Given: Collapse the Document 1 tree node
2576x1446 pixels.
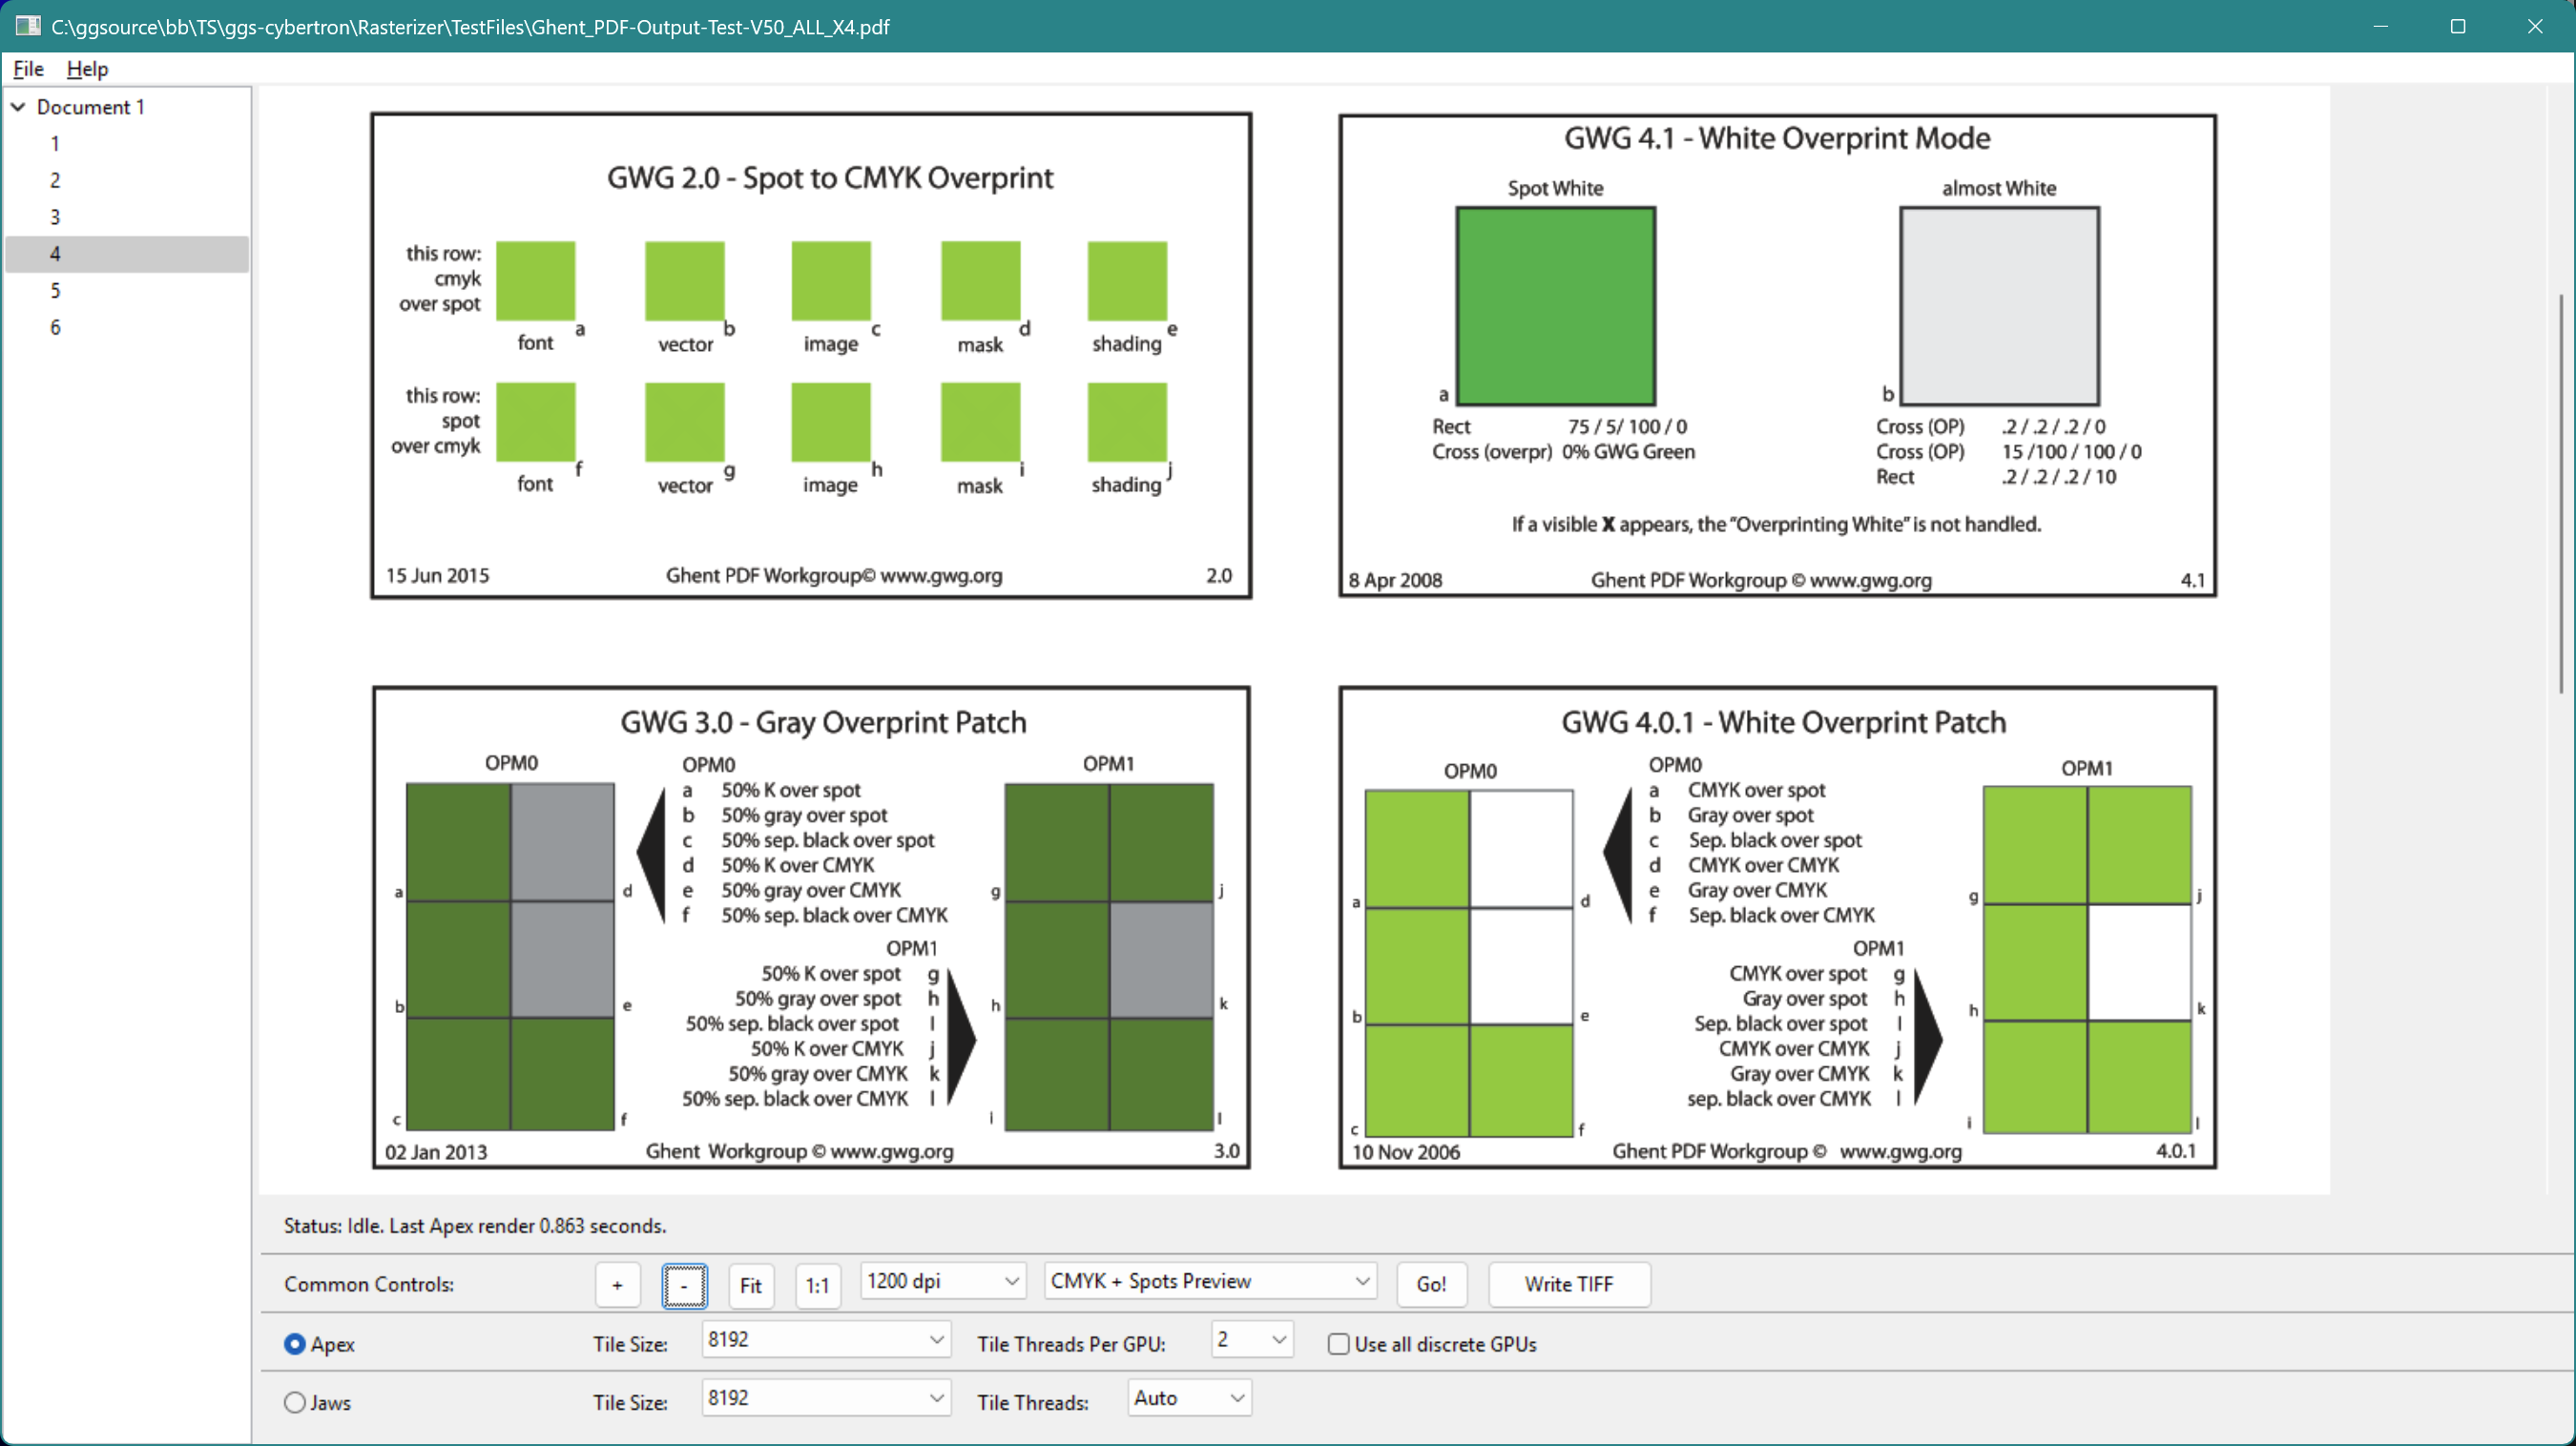Looking at the screenshot, I should click(x=18, y=106).
